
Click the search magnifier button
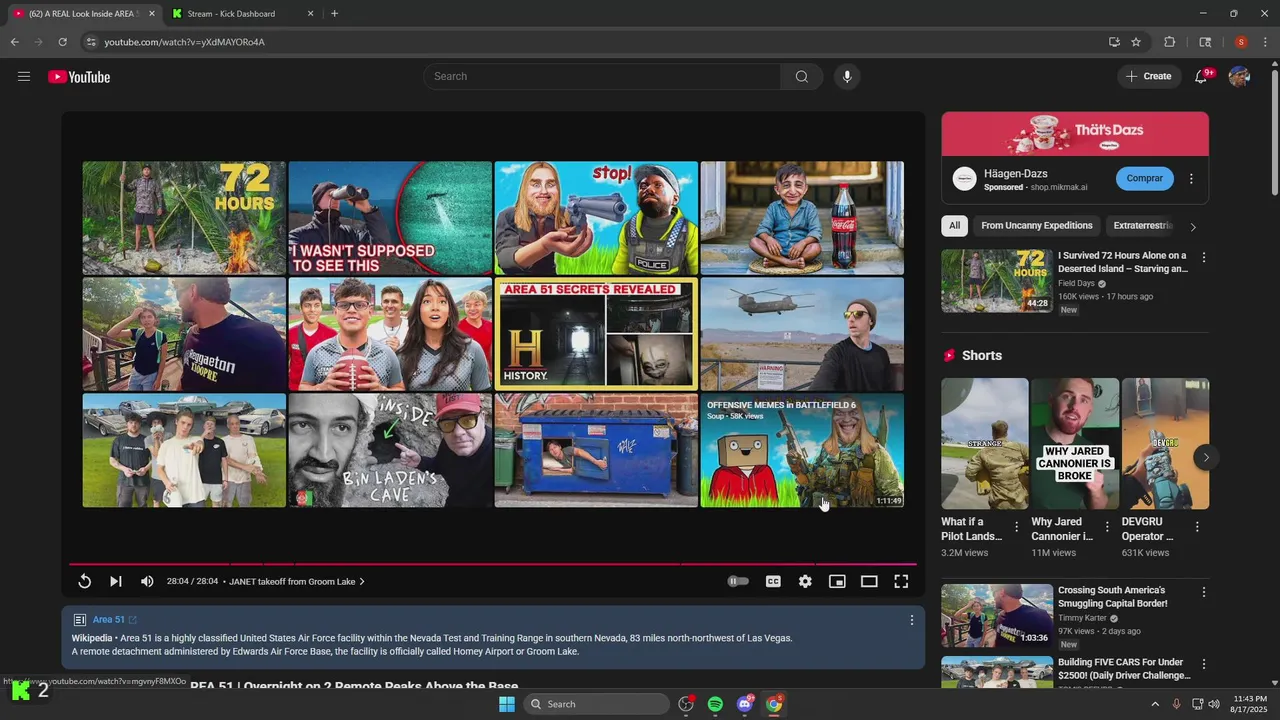(802, 77)
